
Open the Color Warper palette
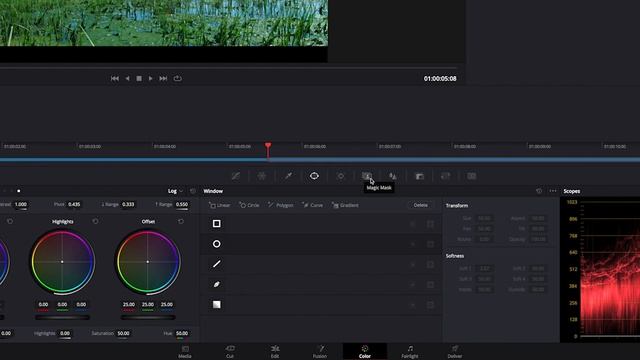coord(262,176)
